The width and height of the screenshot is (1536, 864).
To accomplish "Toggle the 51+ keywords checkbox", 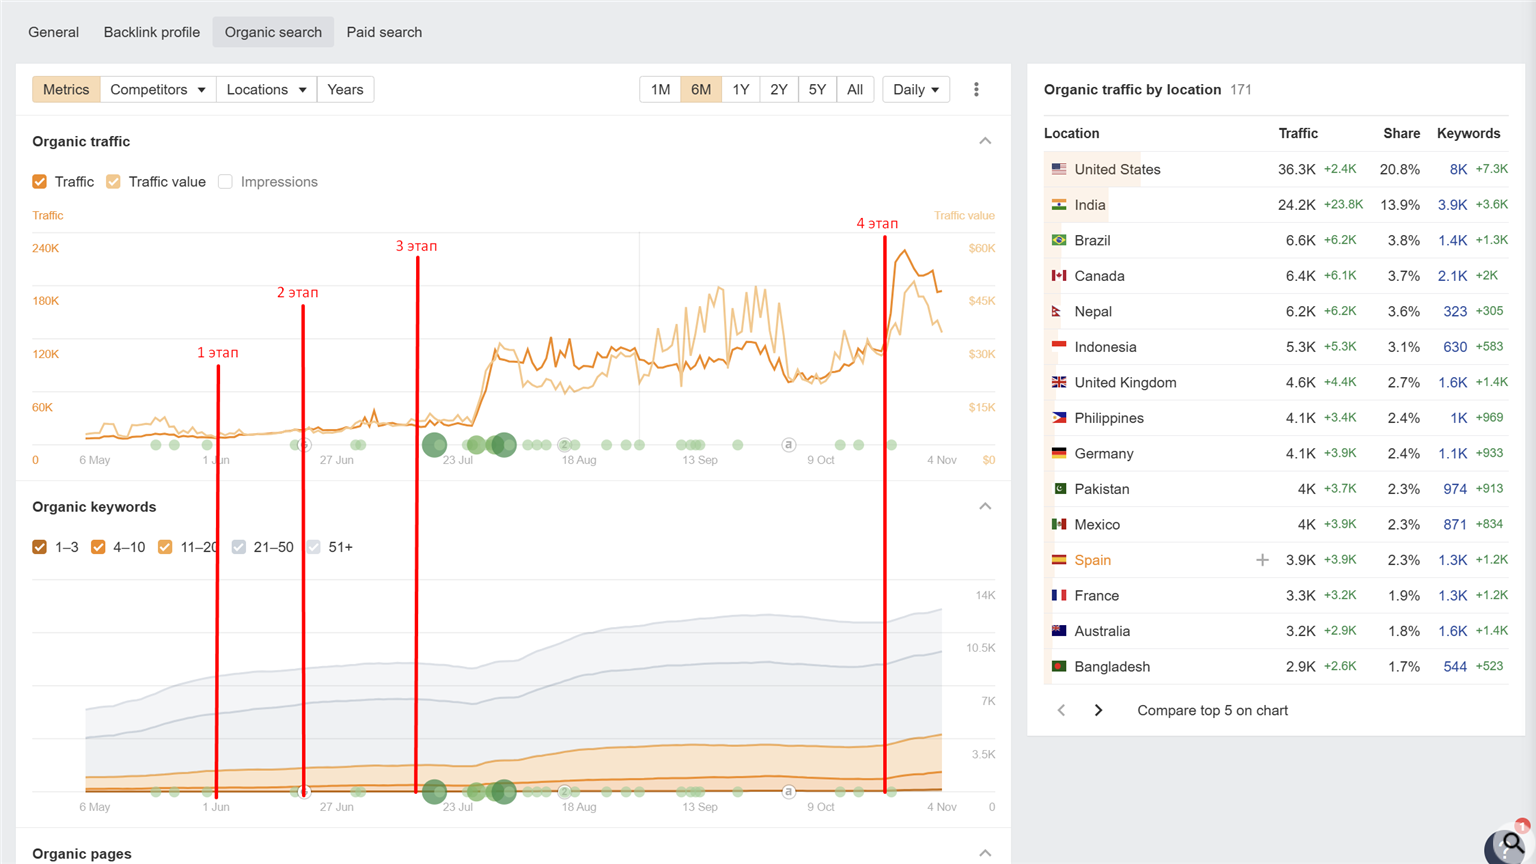I will (x=313, y=547).
